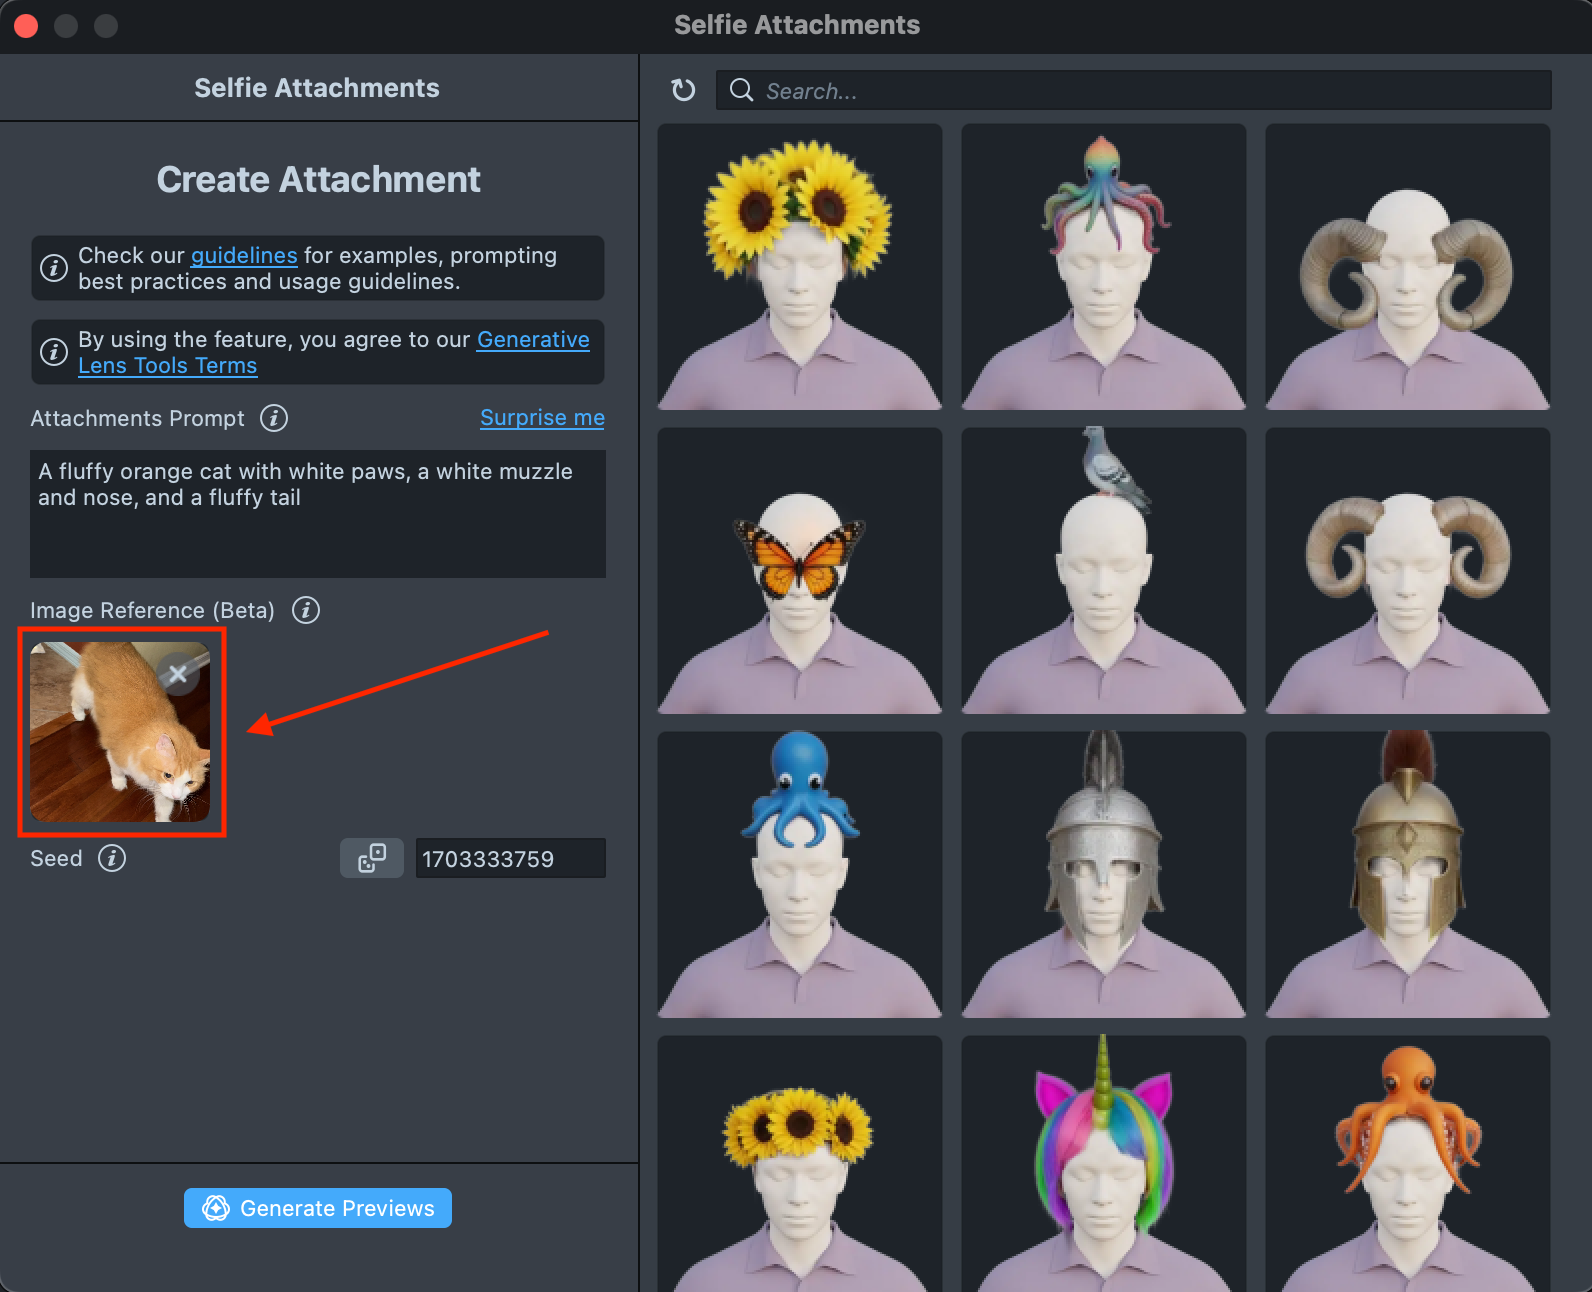Remove the cat reference image
Image resolution: width=1592 pixels, height=1292 pixels.
(178, 675)
